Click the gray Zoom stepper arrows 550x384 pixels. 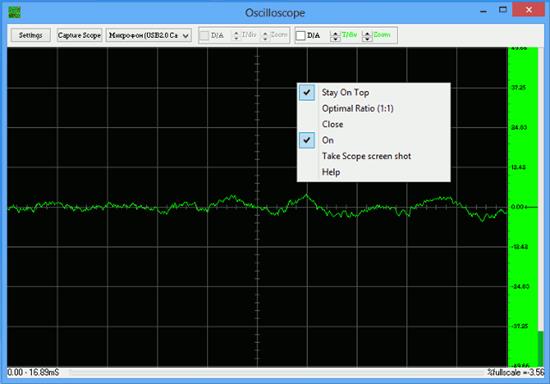(265, 35)
